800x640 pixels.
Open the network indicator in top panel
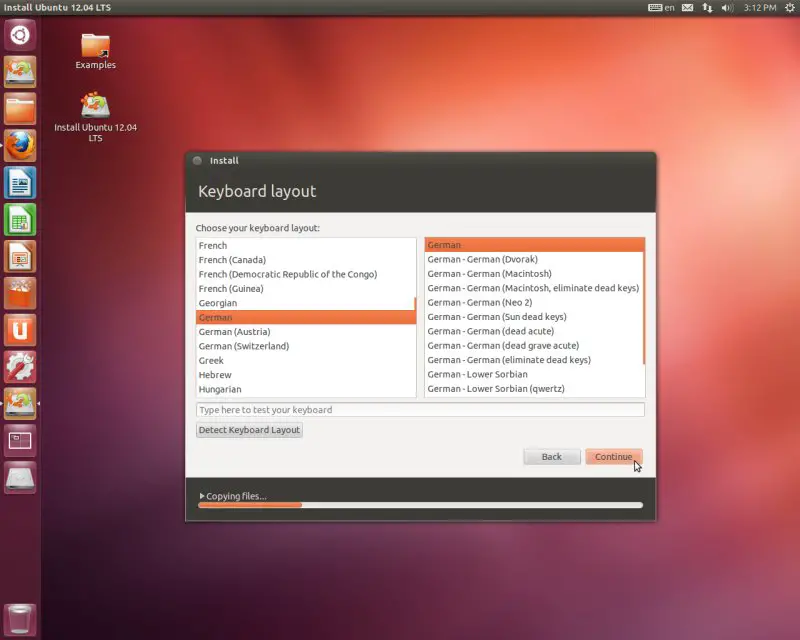(707, 8)
